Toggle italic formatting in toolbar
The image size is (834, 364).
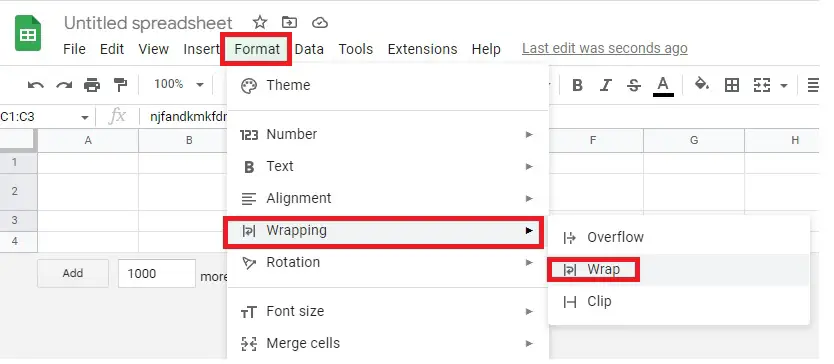click(605, 85)
